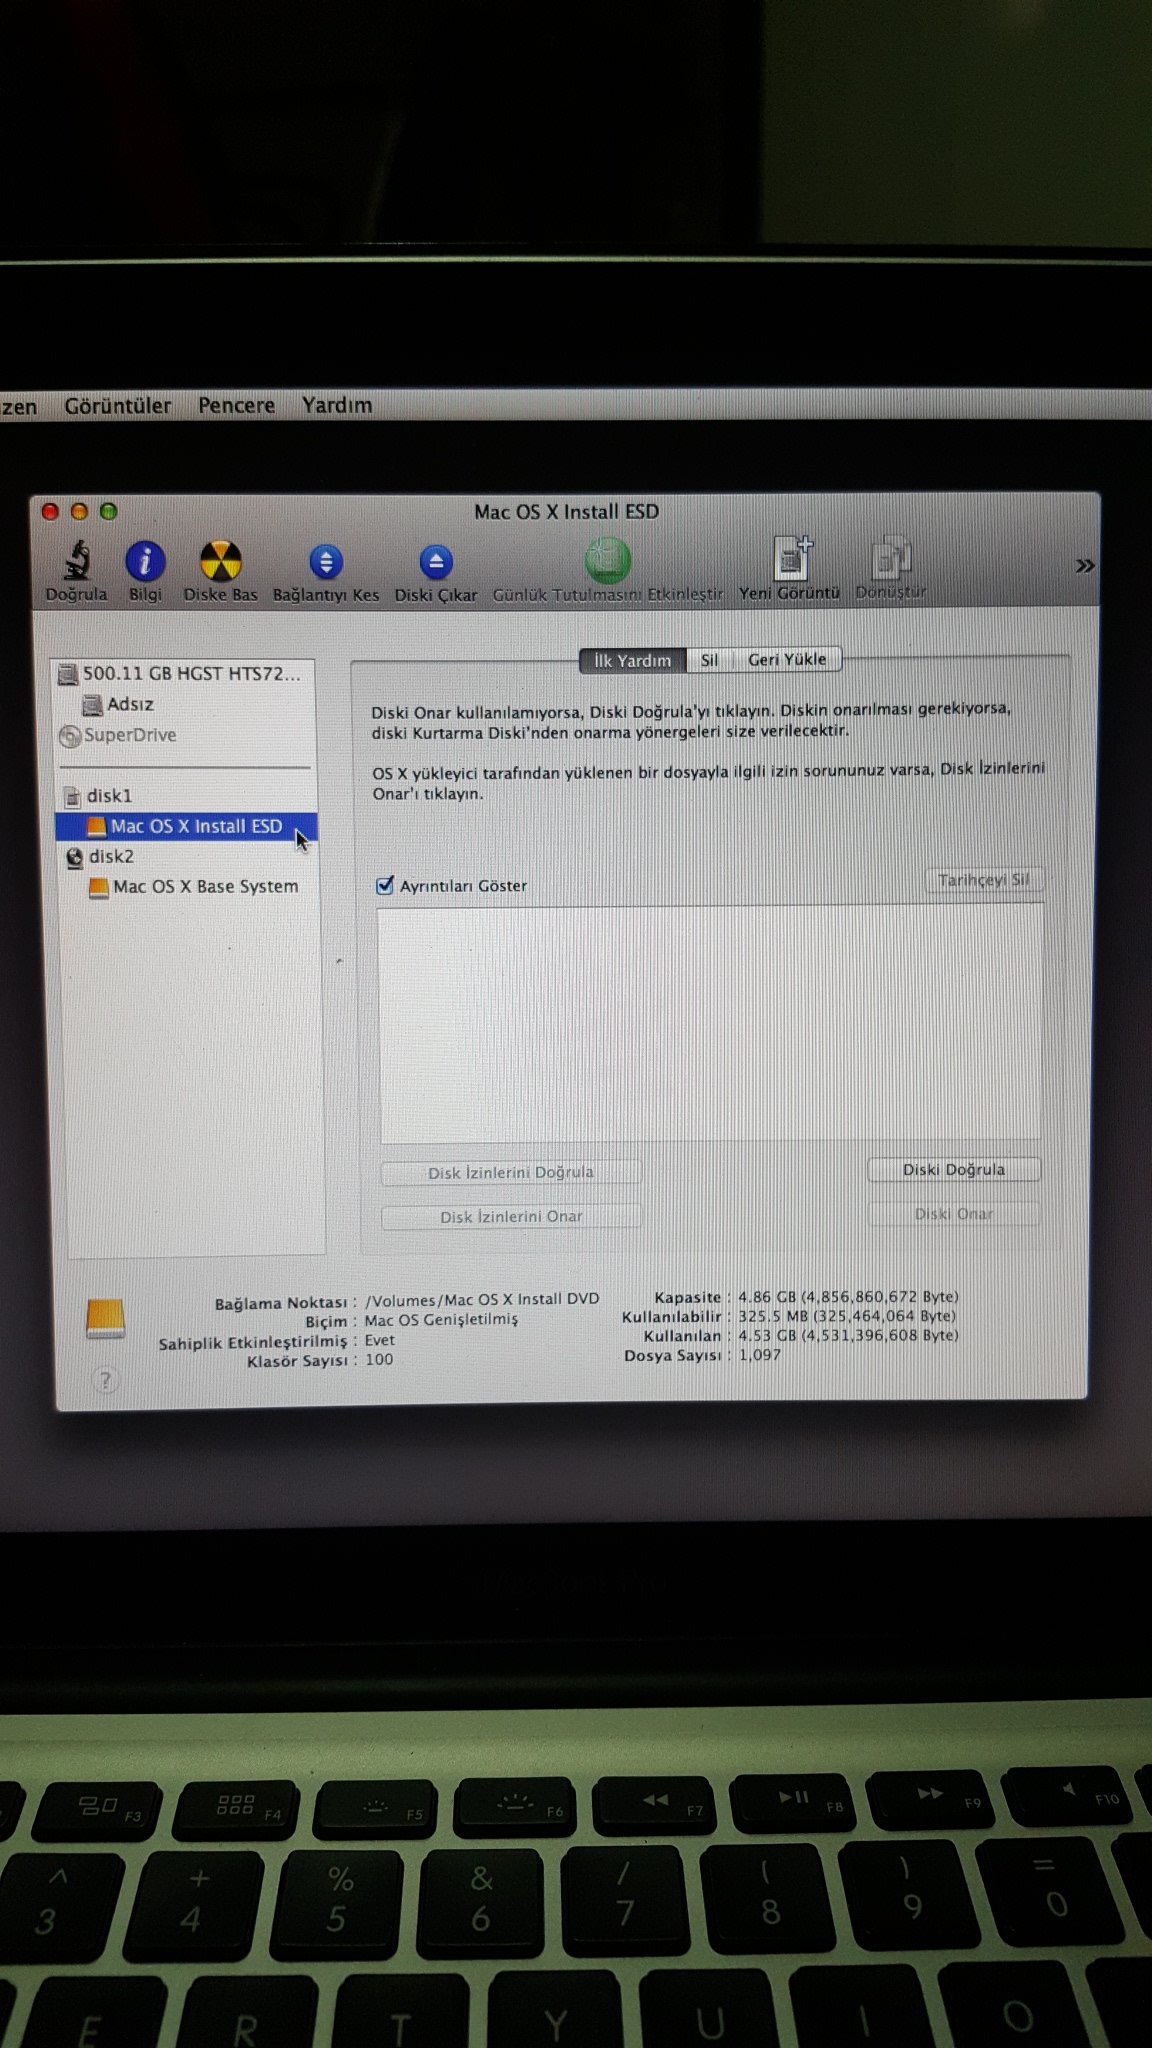Click the window title Mac OS X Install ESD
This screenshot has height=2048, width=1152.
(566, 512)
